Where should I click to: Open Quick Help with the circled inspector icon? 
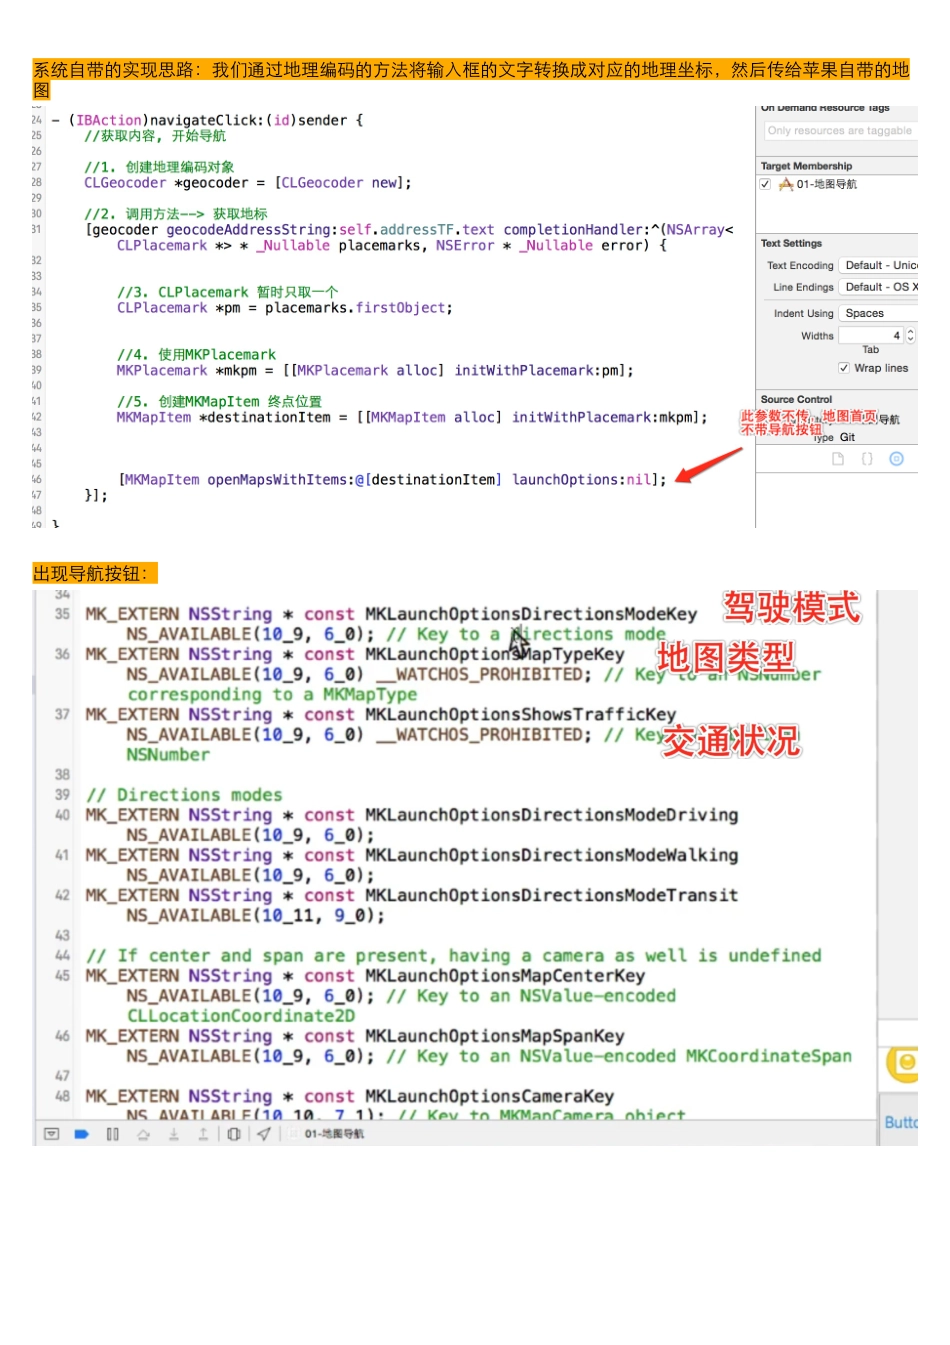[x=896, y=458]
